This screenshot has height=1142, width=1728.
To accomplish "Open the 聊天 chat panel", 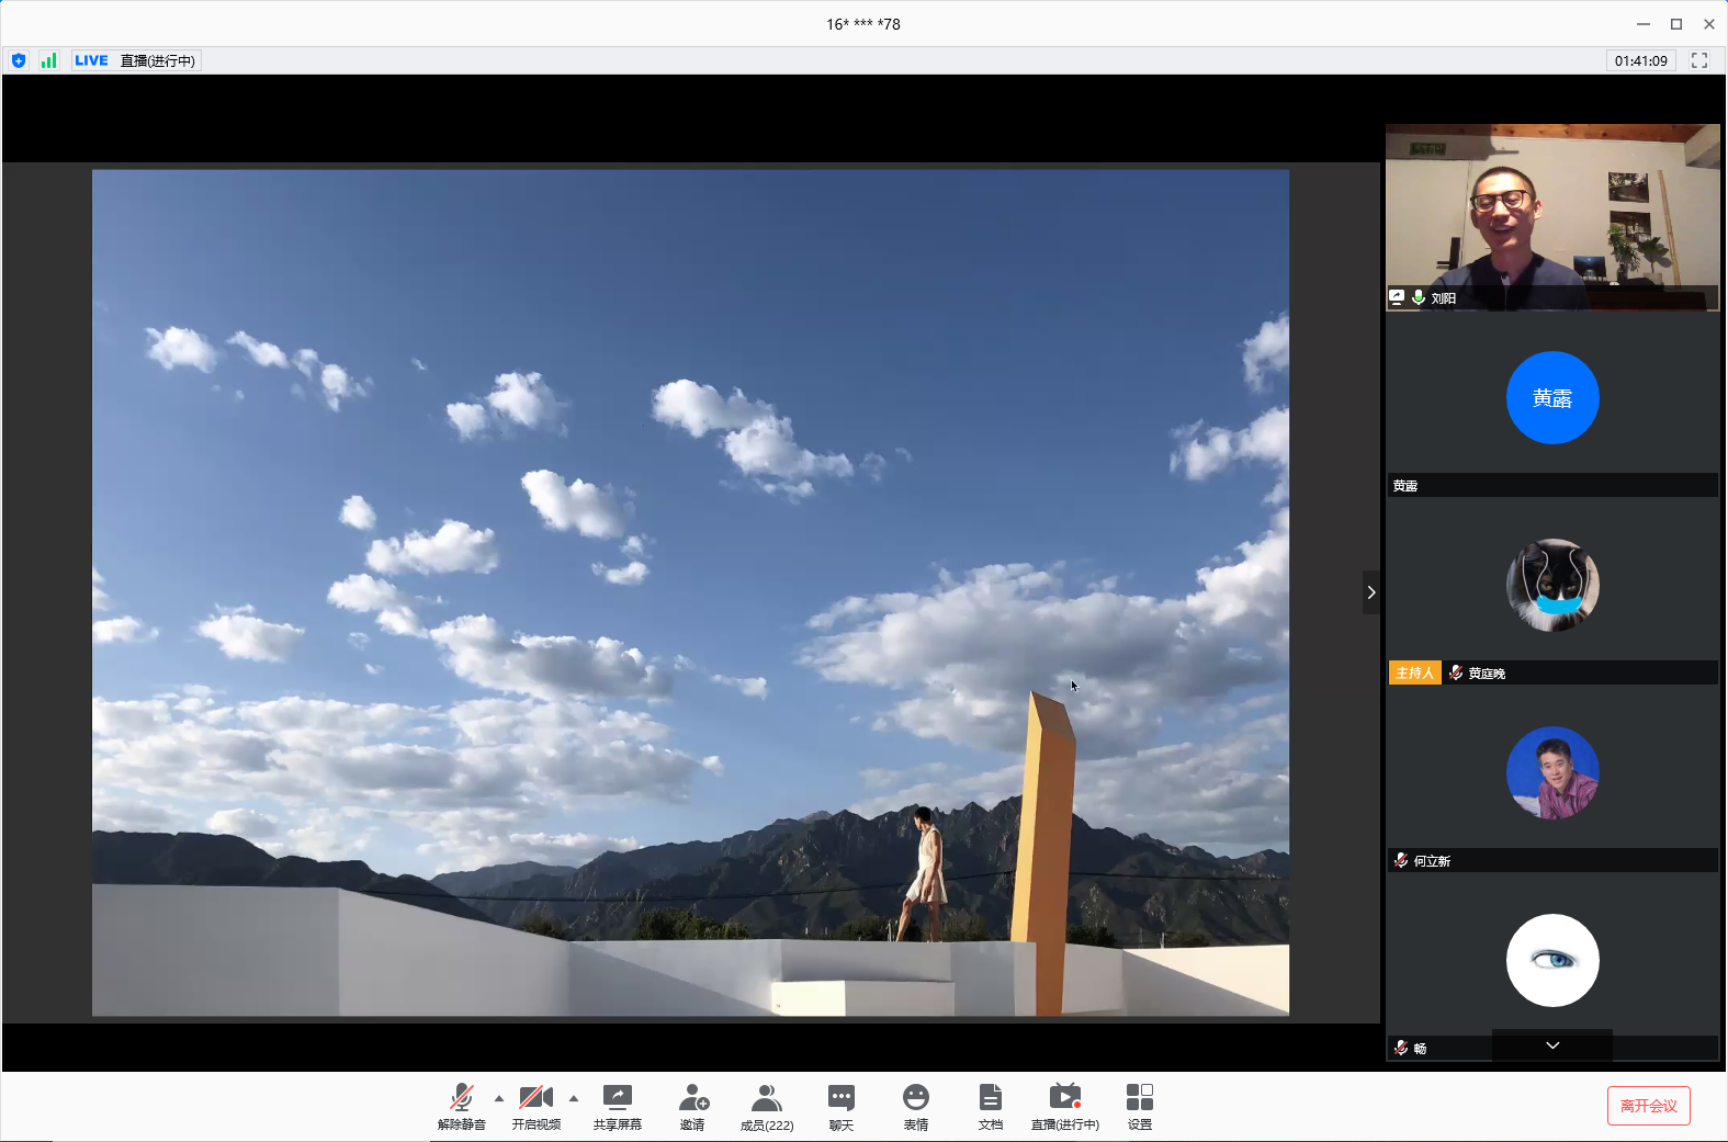I will point(841,1099).
